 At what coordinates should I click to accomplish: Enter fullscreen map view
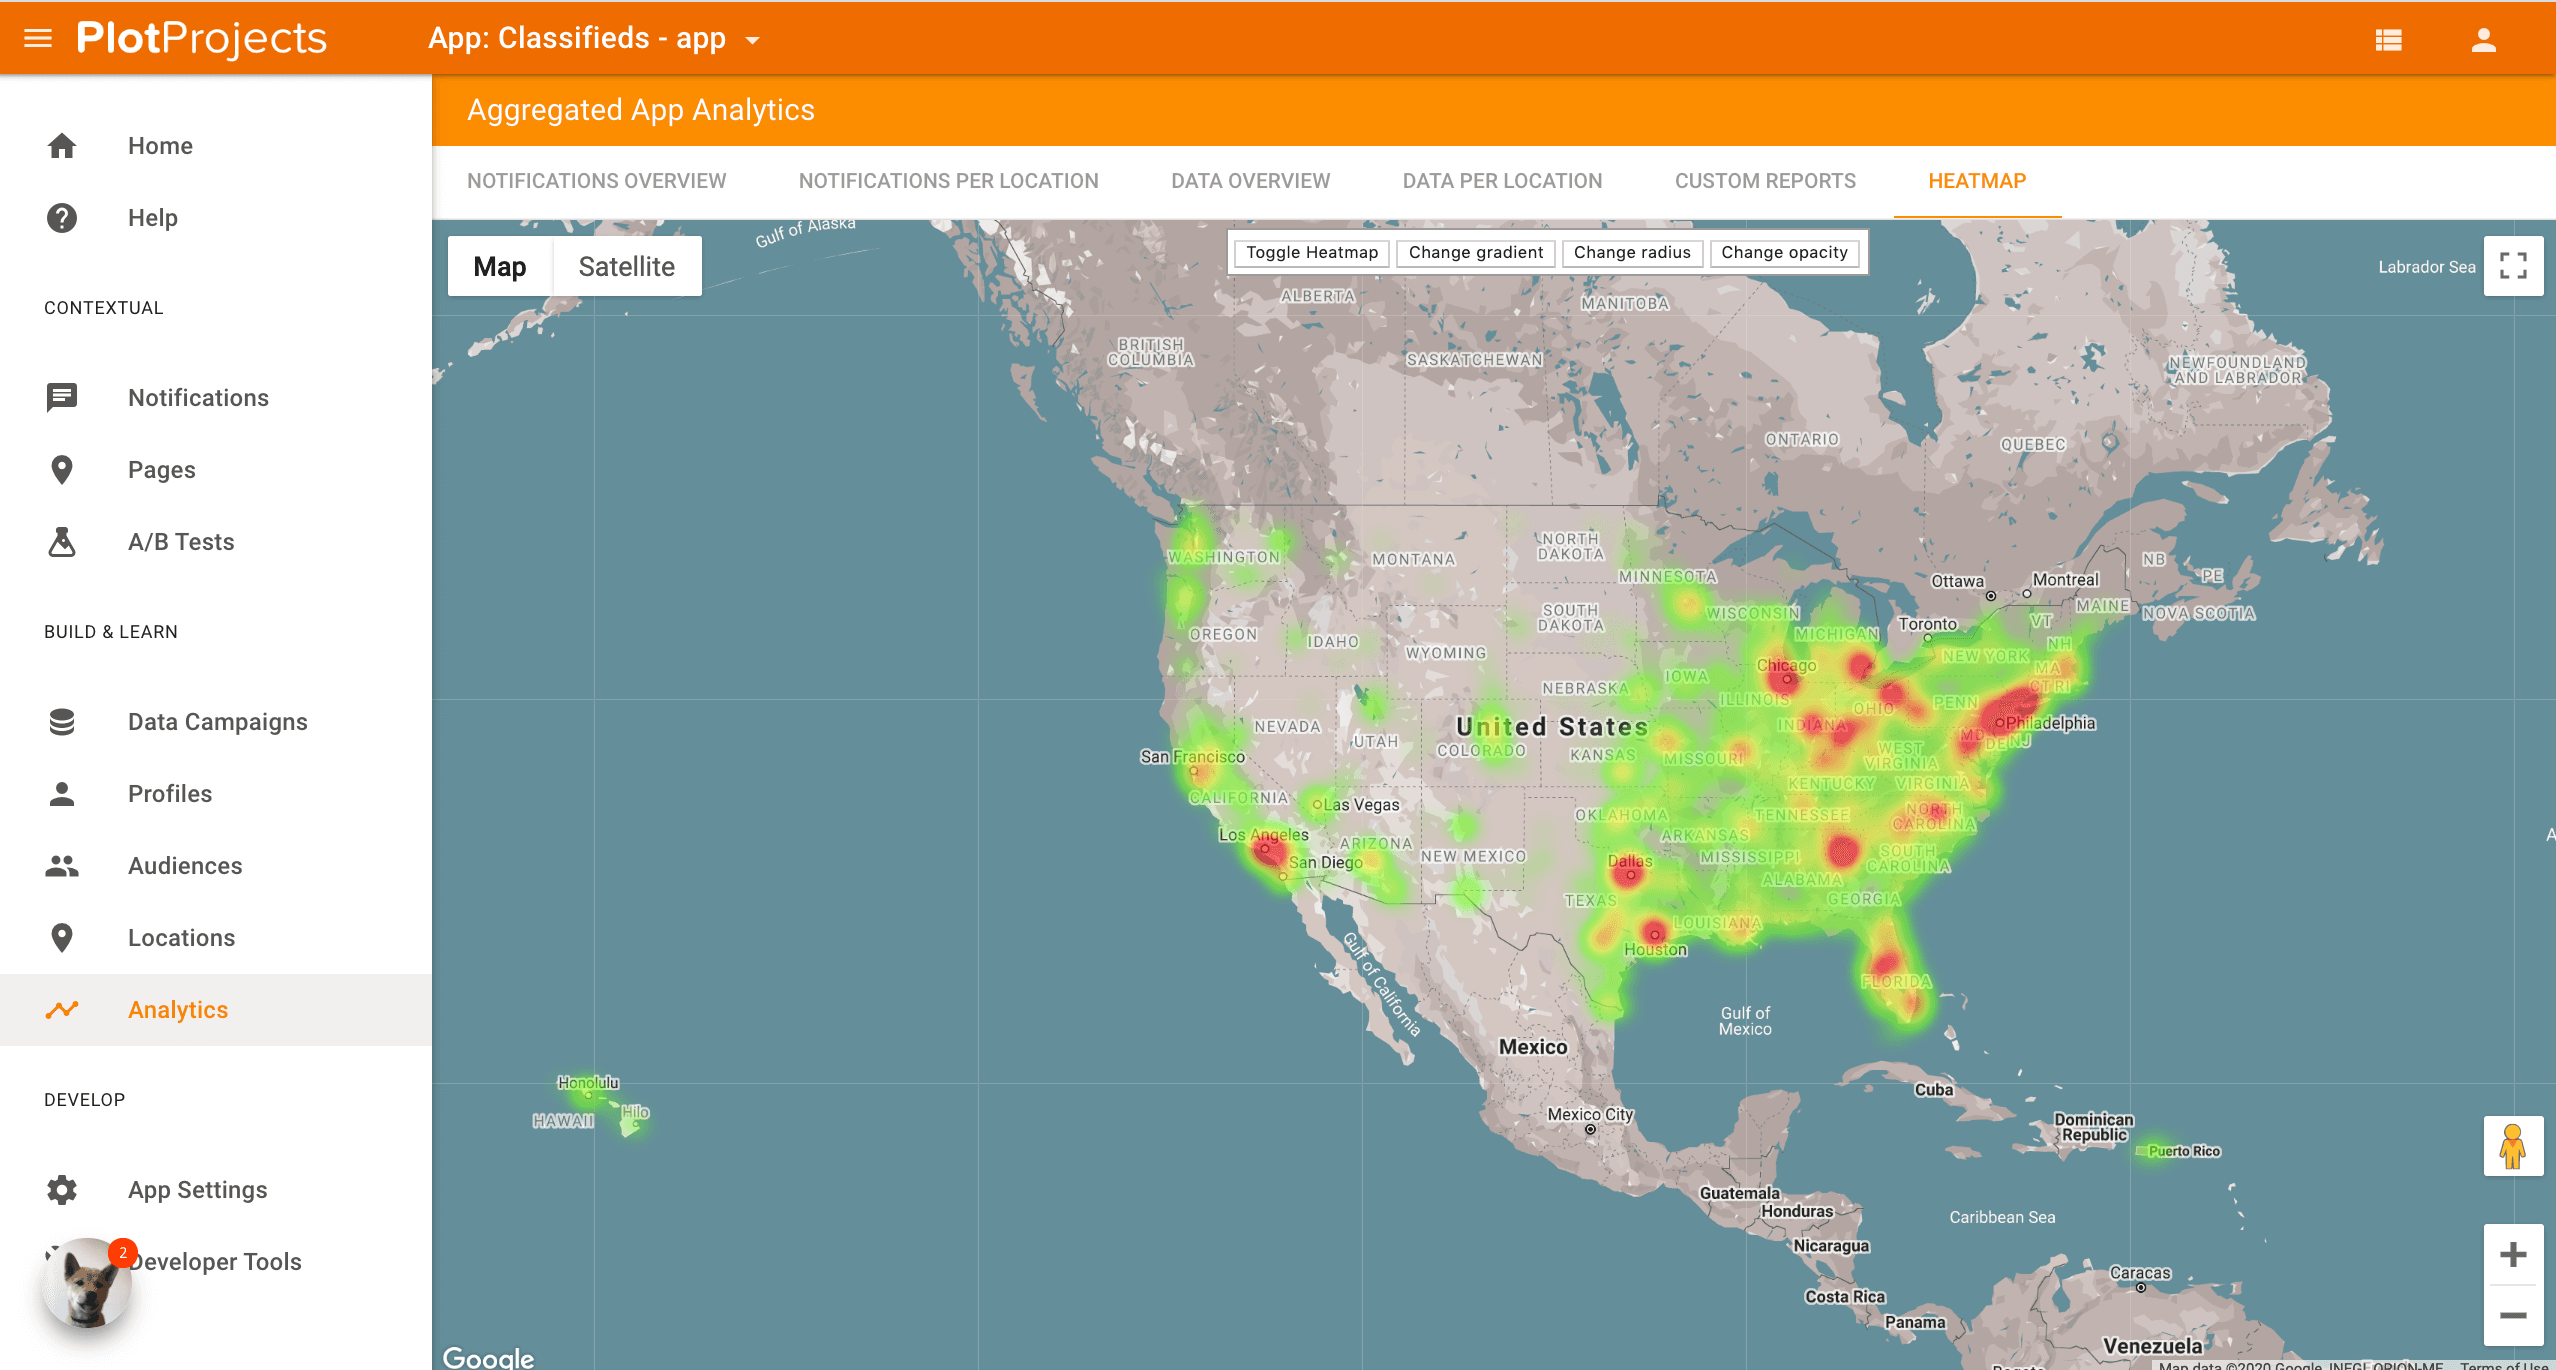pyautogui.click(x=2513, y=266)
